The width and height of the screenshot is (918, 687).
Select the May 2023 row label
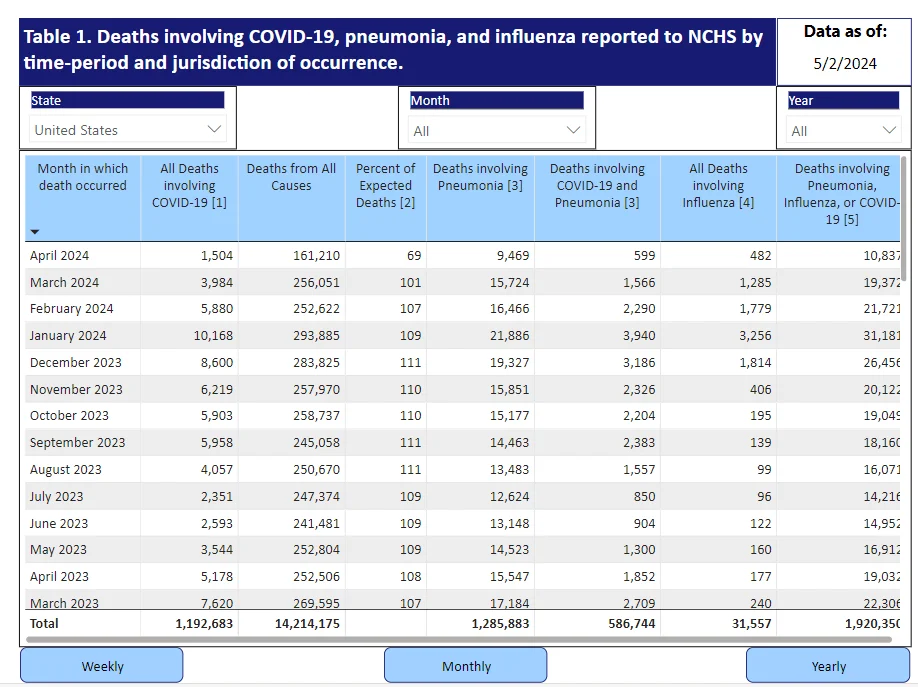[58, 550]
